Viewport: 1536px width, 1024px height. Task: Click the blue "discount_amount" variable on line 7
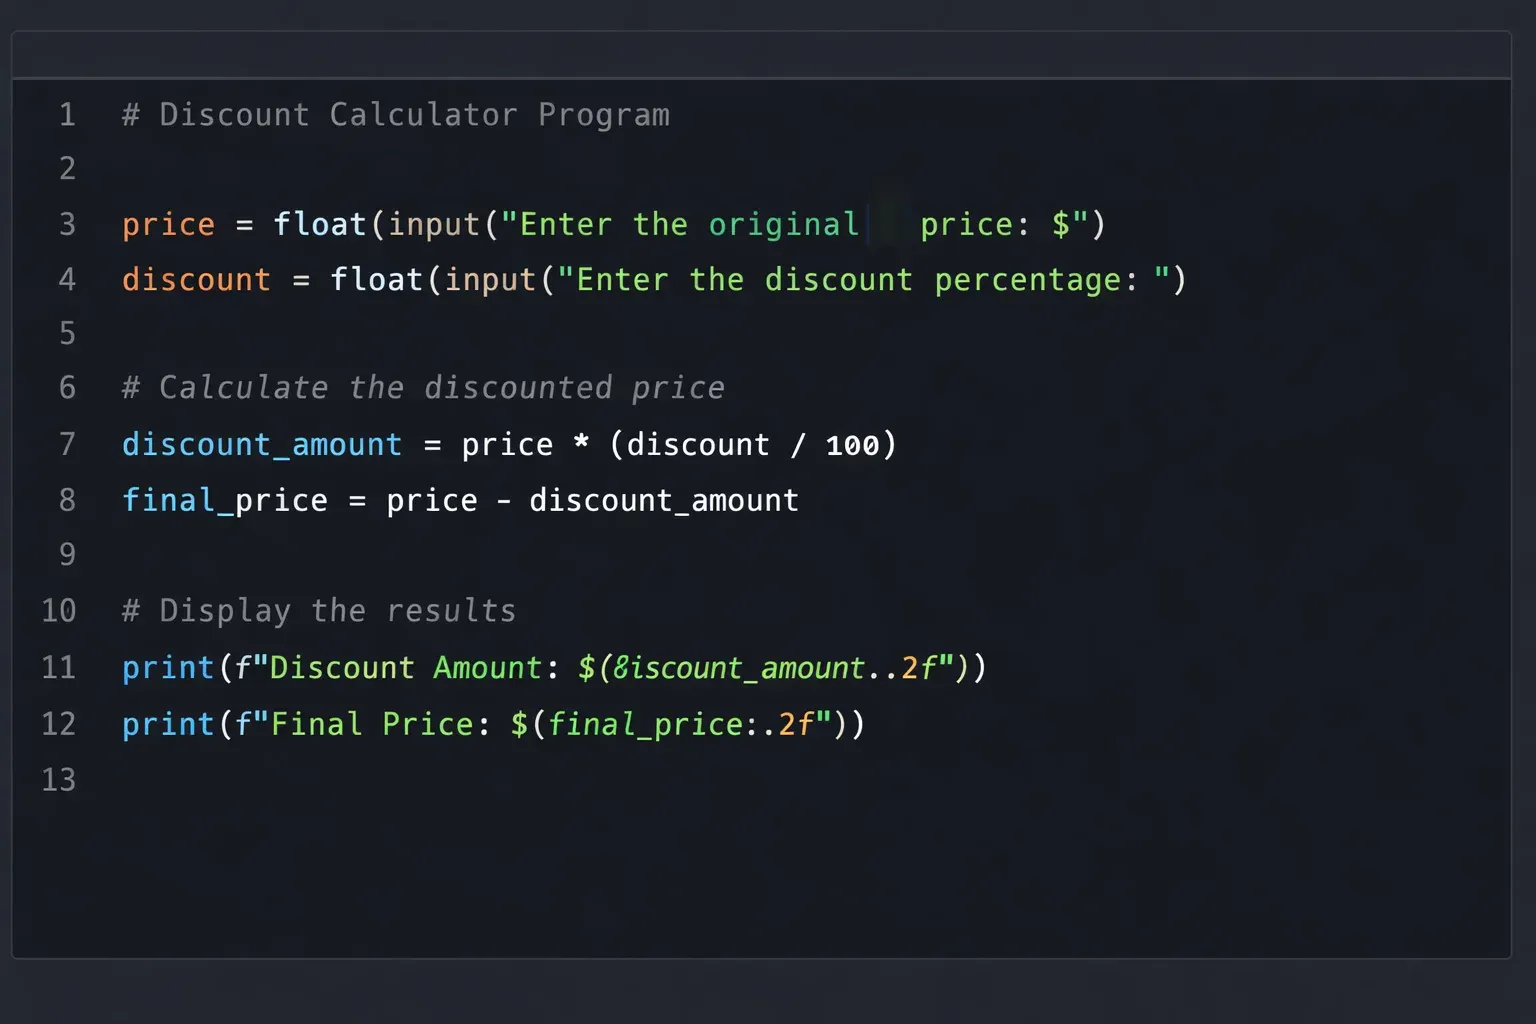[x=262, y=444]
